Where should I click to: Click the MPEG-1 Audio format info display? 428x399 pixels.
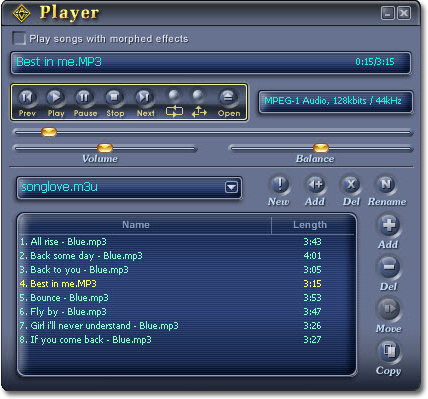(x=335, y=101)
